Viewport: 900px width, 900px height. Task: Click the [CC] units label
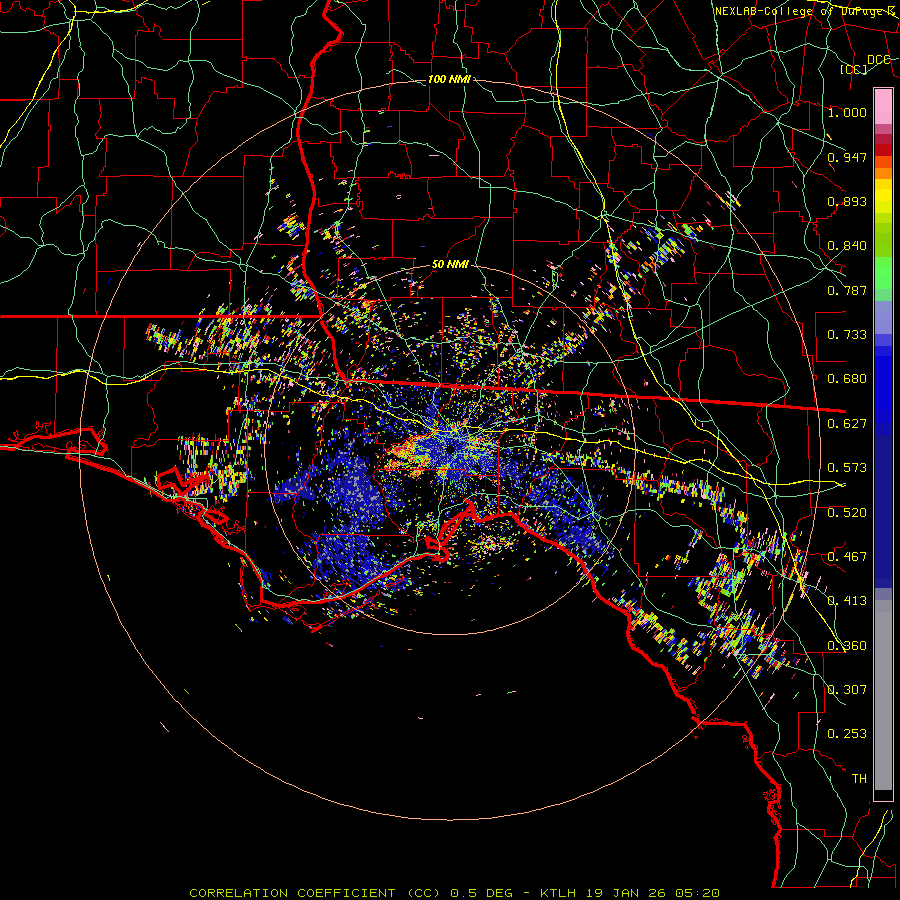pyautogui.click(x=854, y=69)
